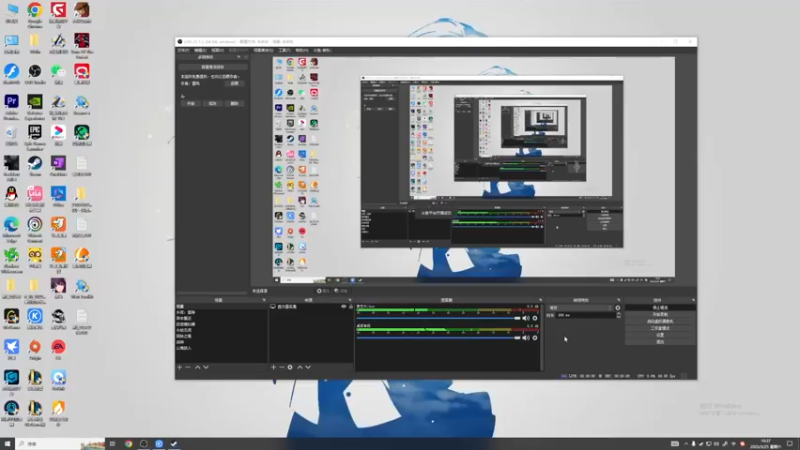The image size is (800, 450).
Task: Pop out the Scenes dock panel
Action: [x=264, y=300]
